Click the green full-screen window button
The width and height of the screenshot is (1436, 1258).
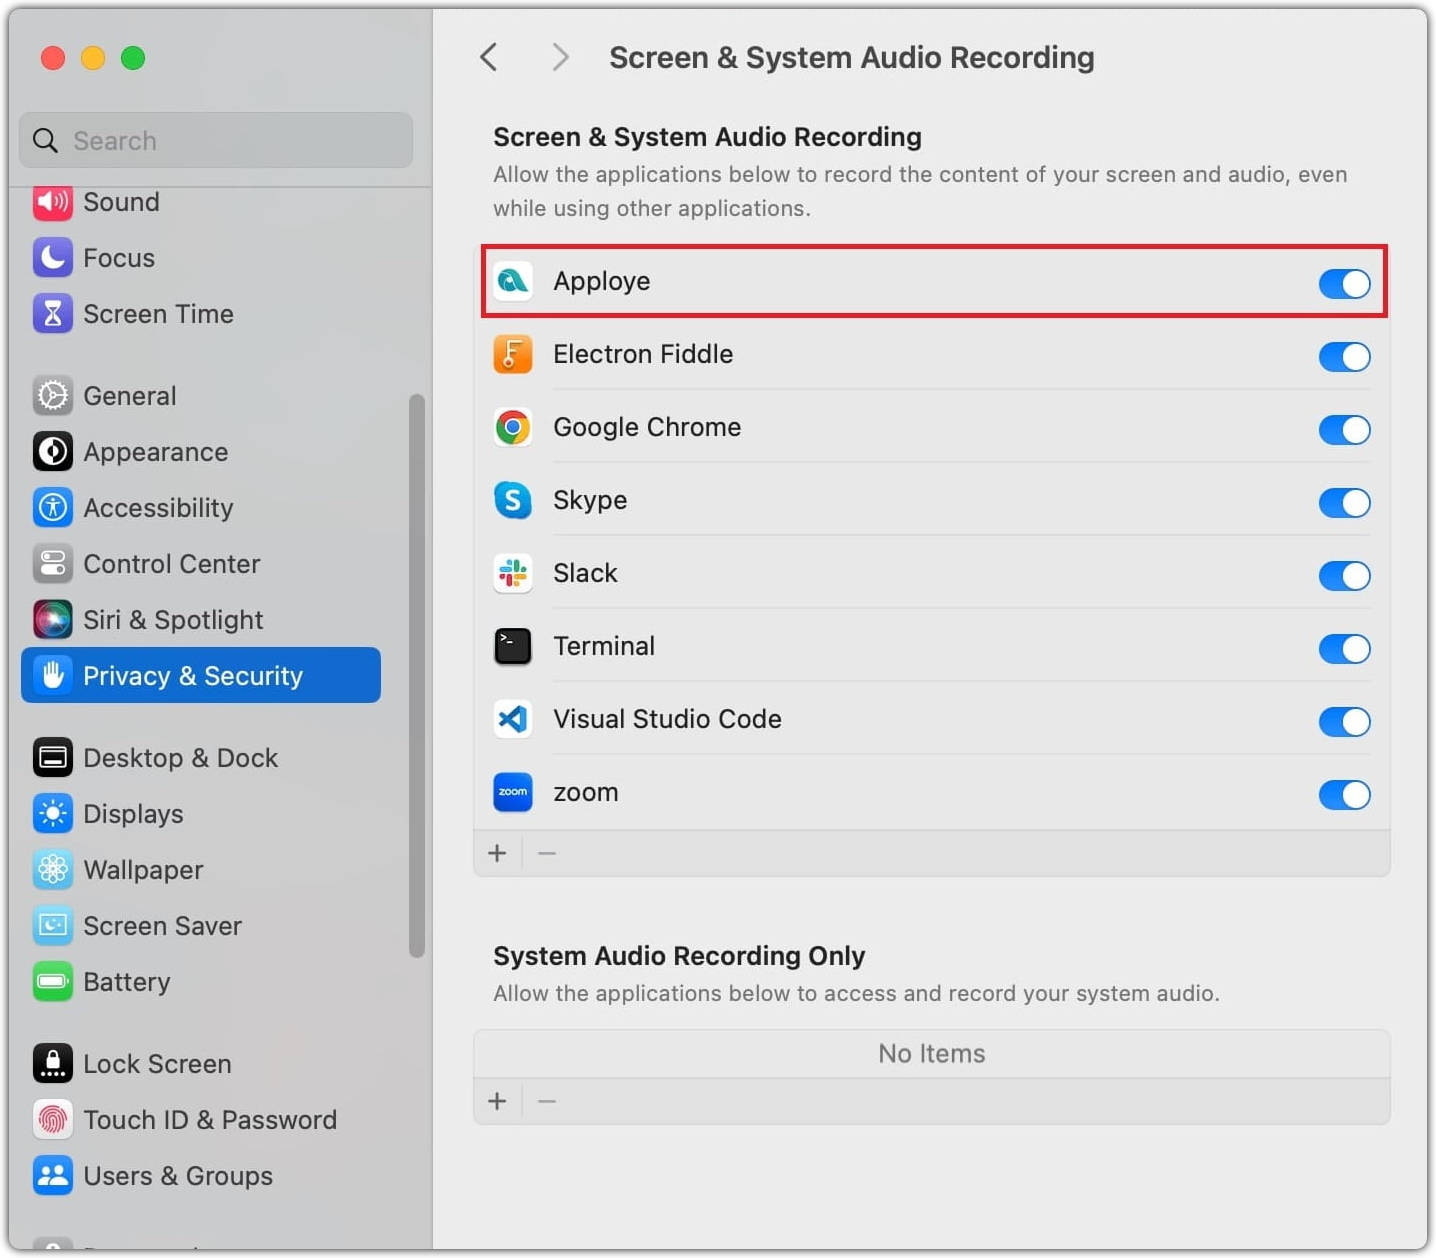133,58
